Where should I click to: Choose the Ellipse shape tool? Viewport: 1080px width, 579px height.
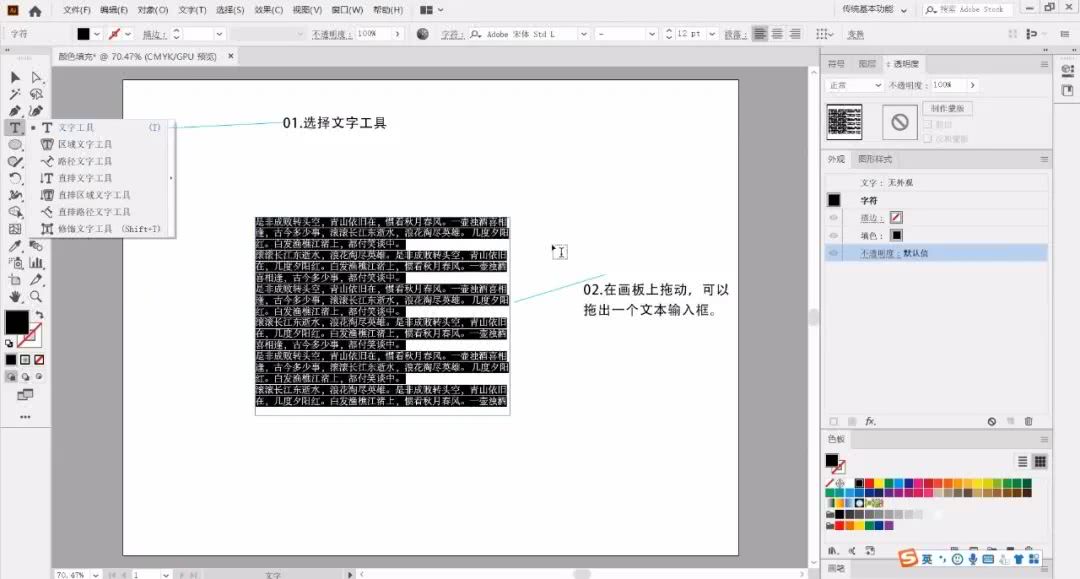click(15, 144)
